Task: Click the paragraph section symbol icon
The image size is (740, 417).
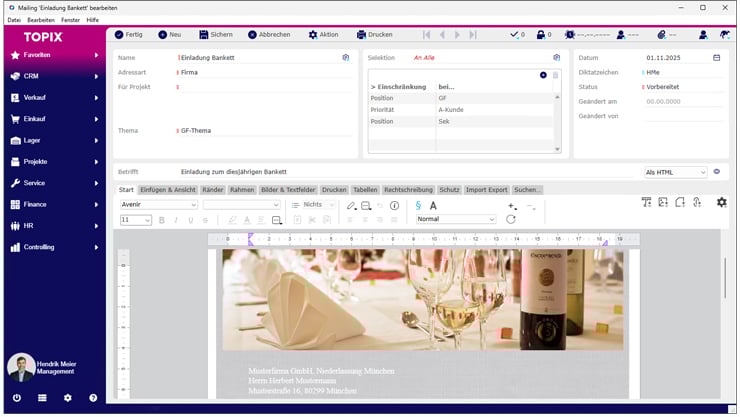Action: (417, 205)
